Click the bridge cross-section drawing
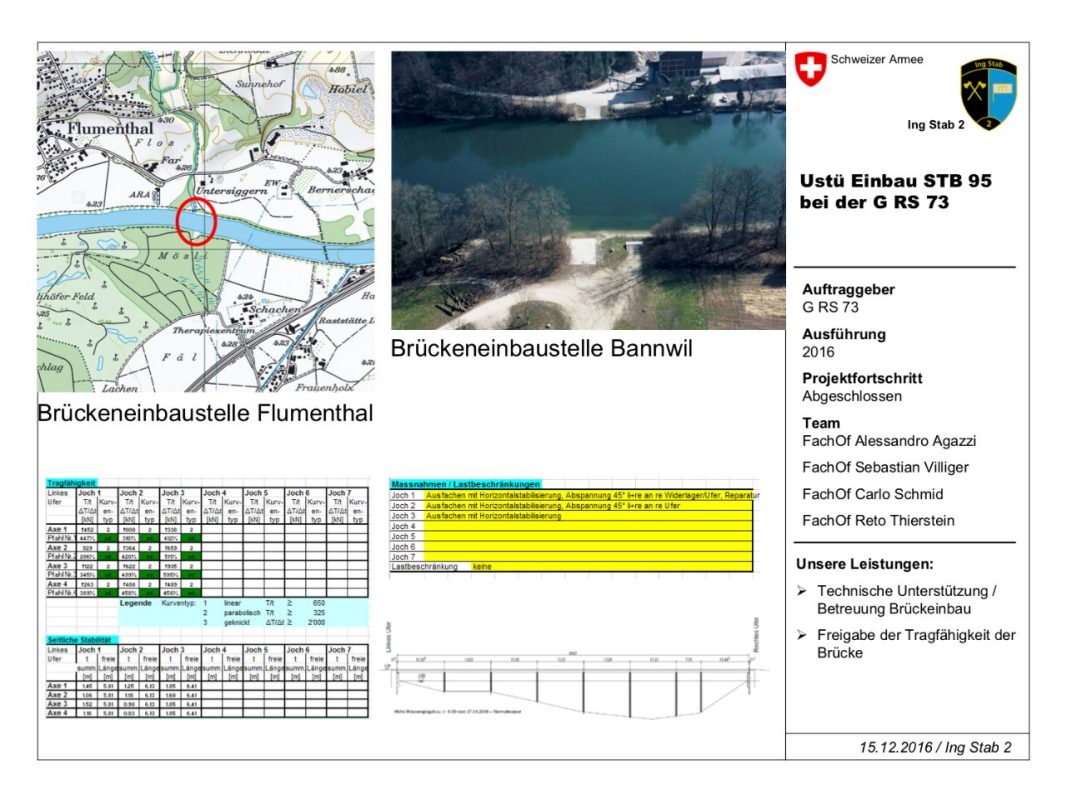Screen dimensions: 1067x800 click(x=573, y=680)
